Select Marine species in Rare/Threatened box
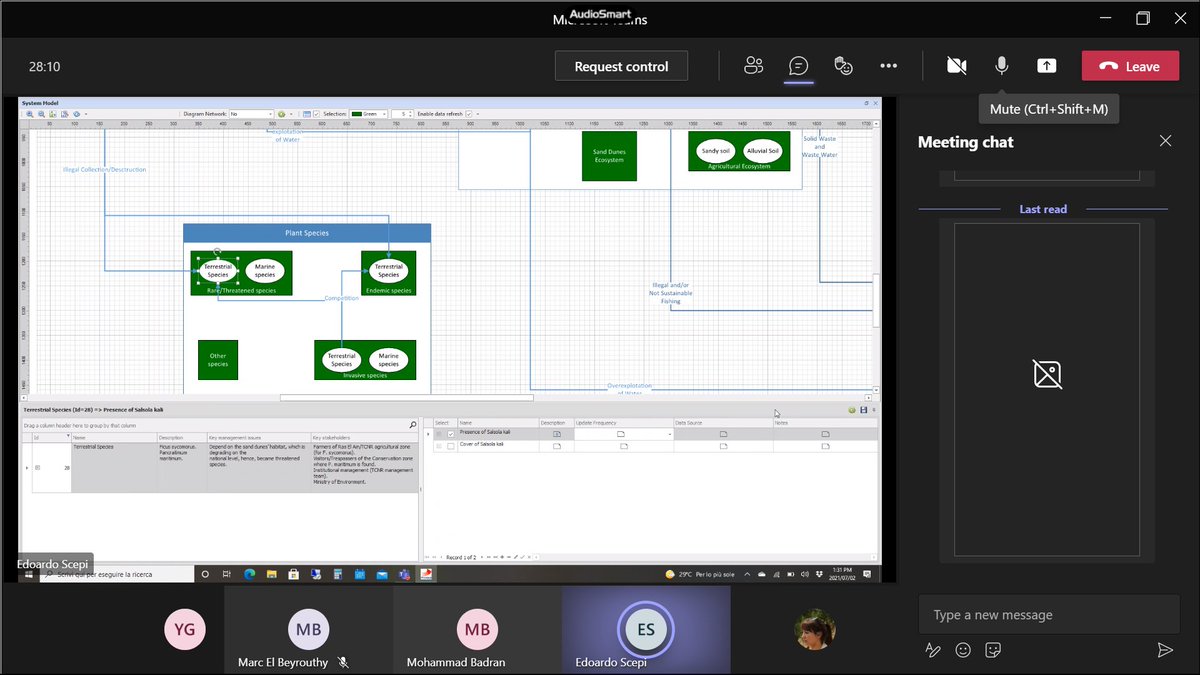The width and height of the screenshot is (1200, 675). tap(264, 270)
